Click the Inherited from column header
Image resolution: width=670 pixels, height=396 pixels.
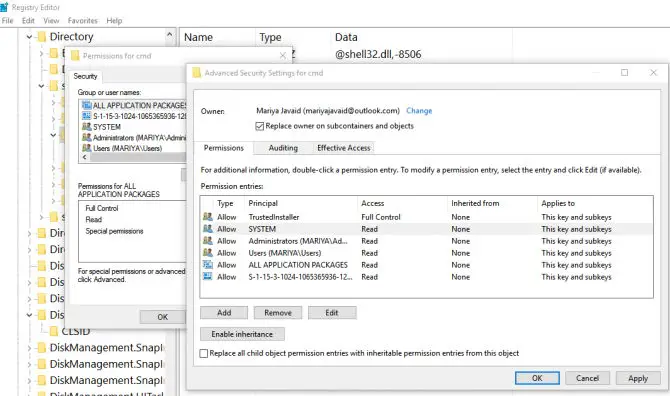tap(475, 203)
